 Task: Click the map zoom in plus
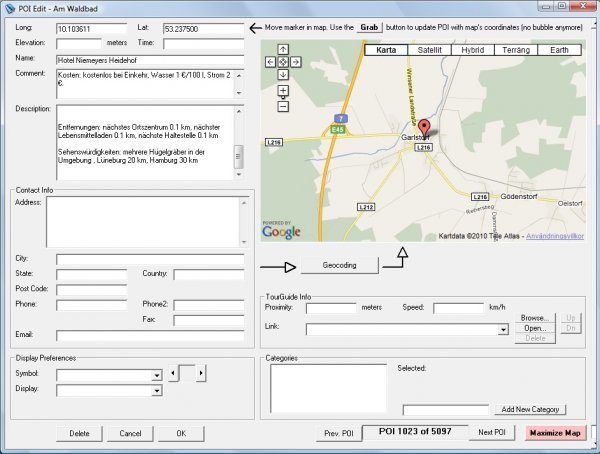tap(283, 91)
